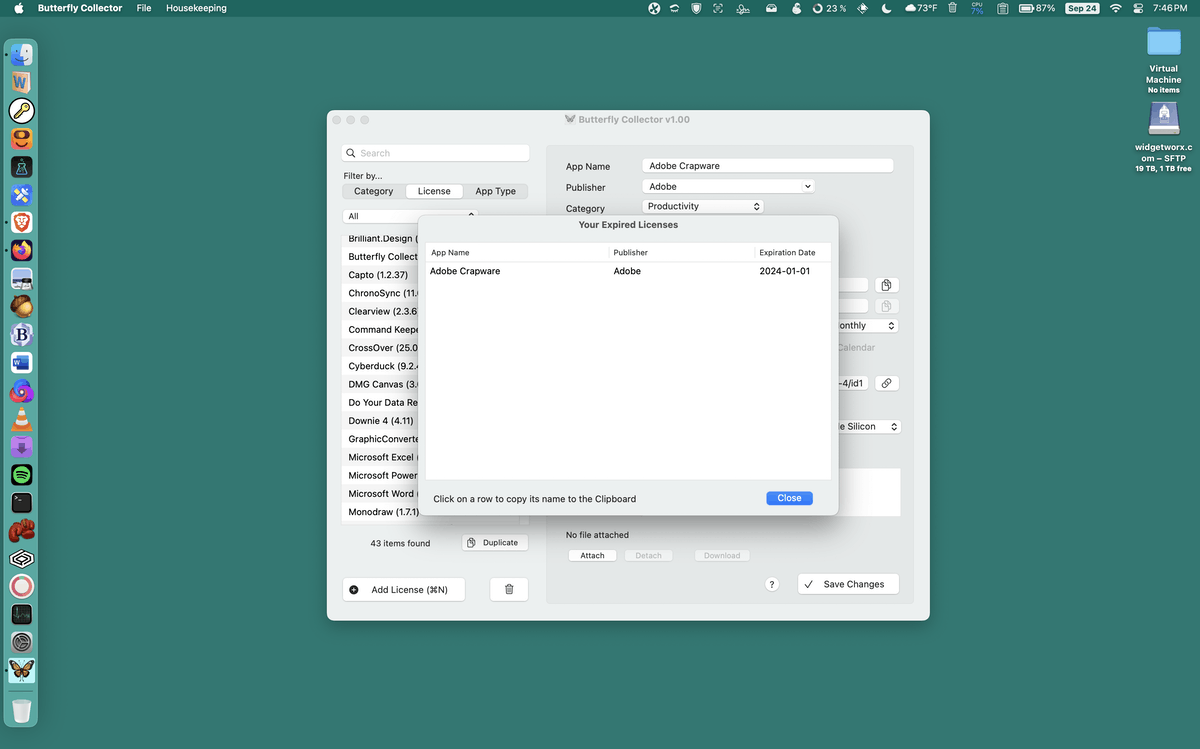1200x749 pixels.
Task: Open Brave browser from the Dock
Action: tap(22, 222)
